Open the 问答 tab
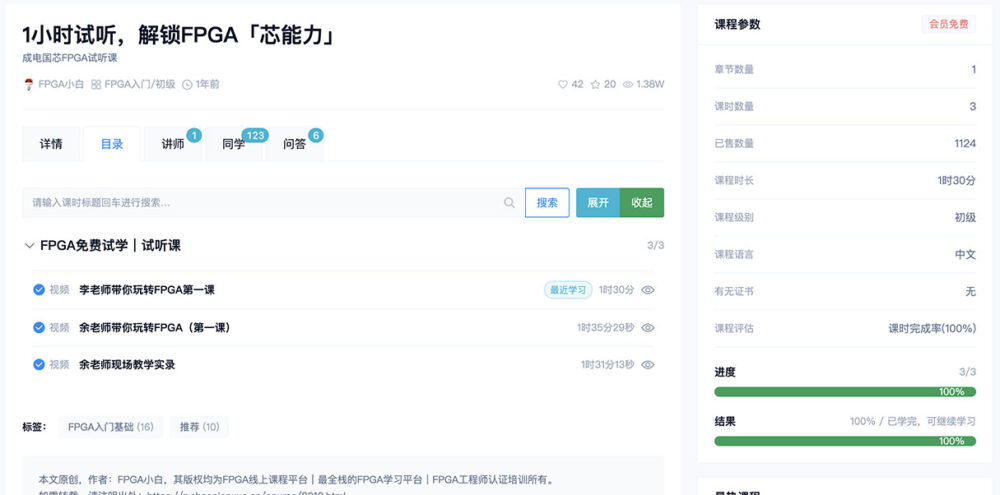Screen dimensions: 1000x495 [x=294, y=144]
